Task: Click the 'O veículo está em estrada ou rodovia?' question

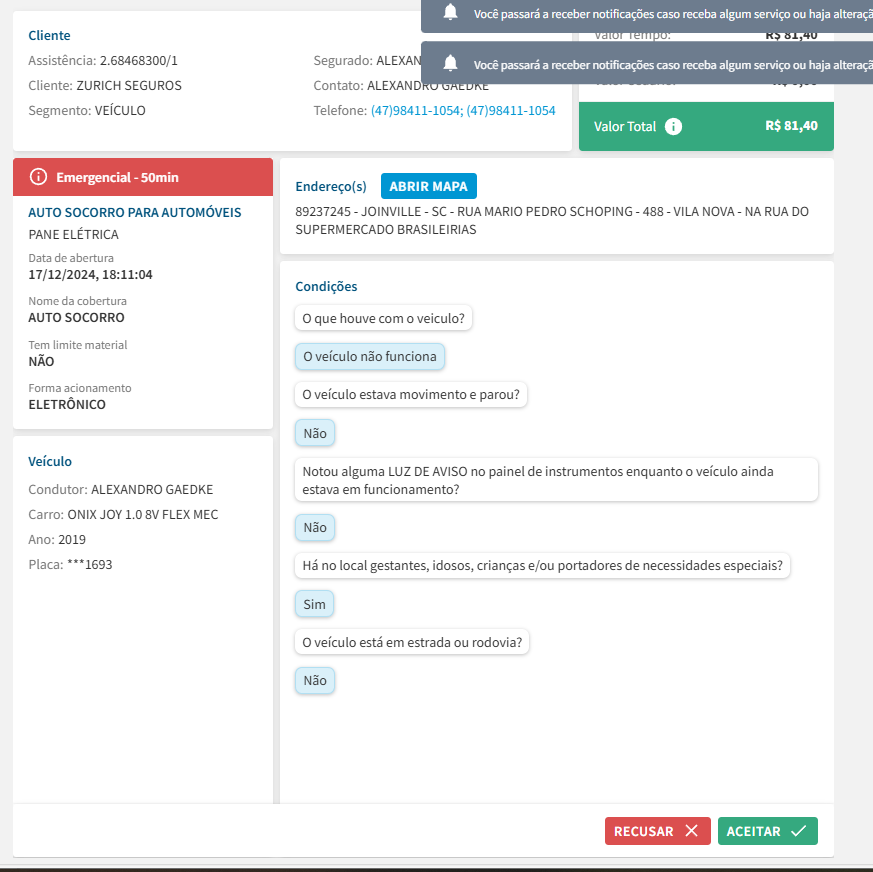Action: [412, 642]
